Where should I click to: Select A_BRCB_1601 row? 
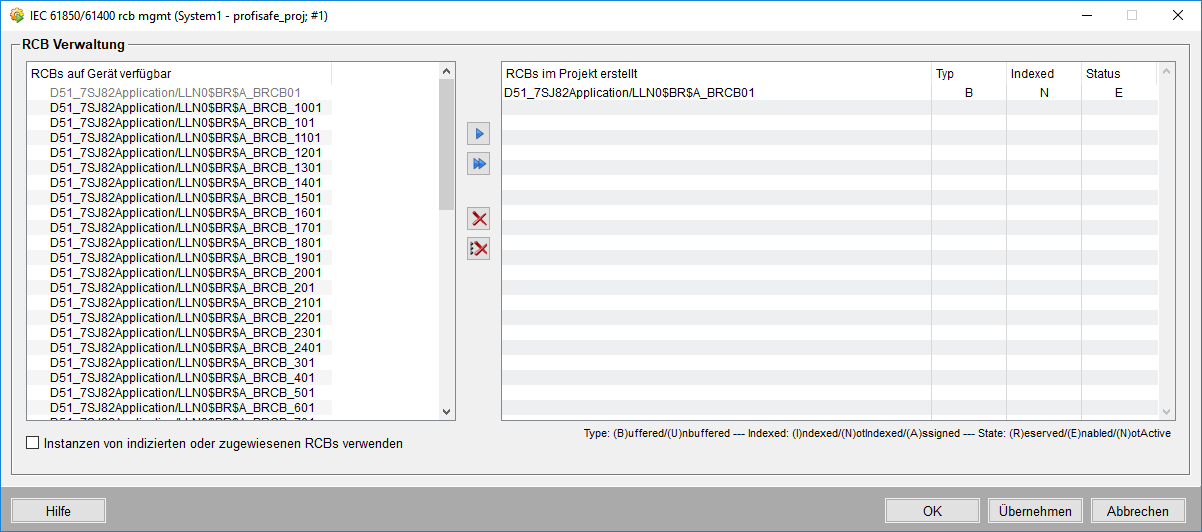click(180, 212)
